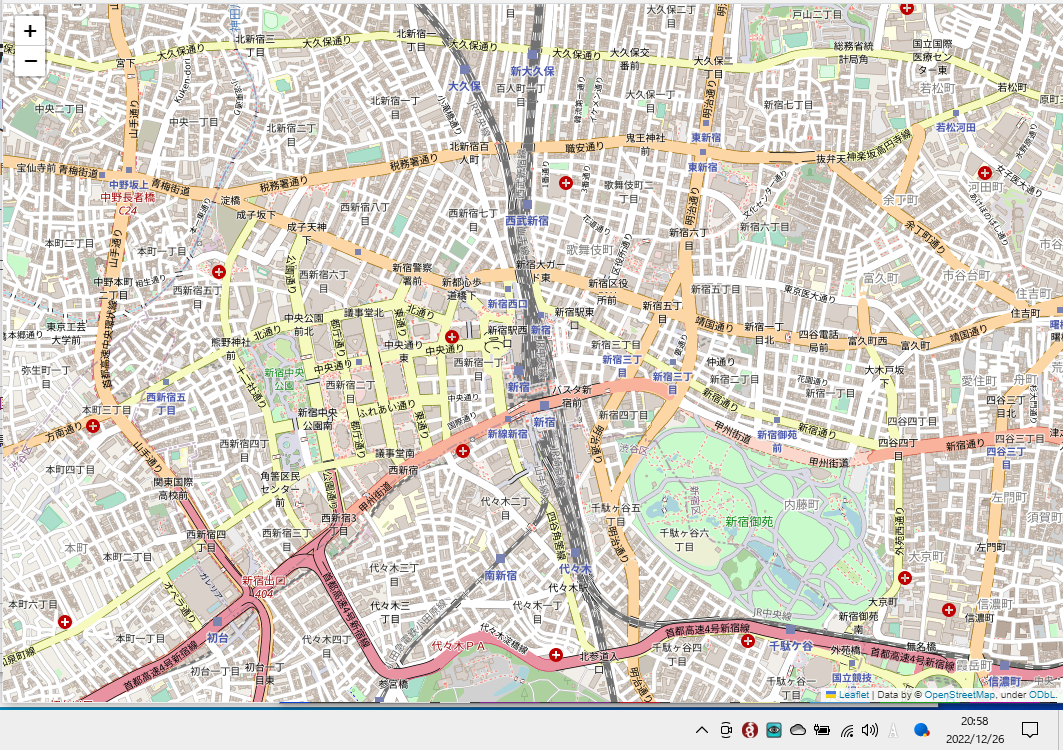Switch IME input mode via the A indicator
This screenshot has width=1063, height=750.
pos(893,729)
